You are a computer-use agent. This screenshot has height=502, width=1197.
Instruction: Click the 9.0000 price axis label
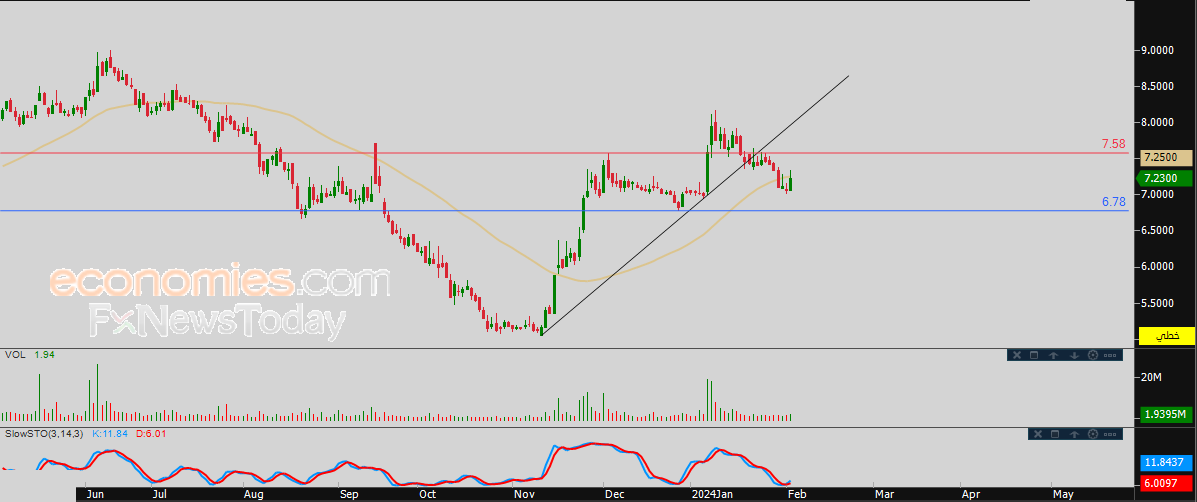(x=1157, y=50)
